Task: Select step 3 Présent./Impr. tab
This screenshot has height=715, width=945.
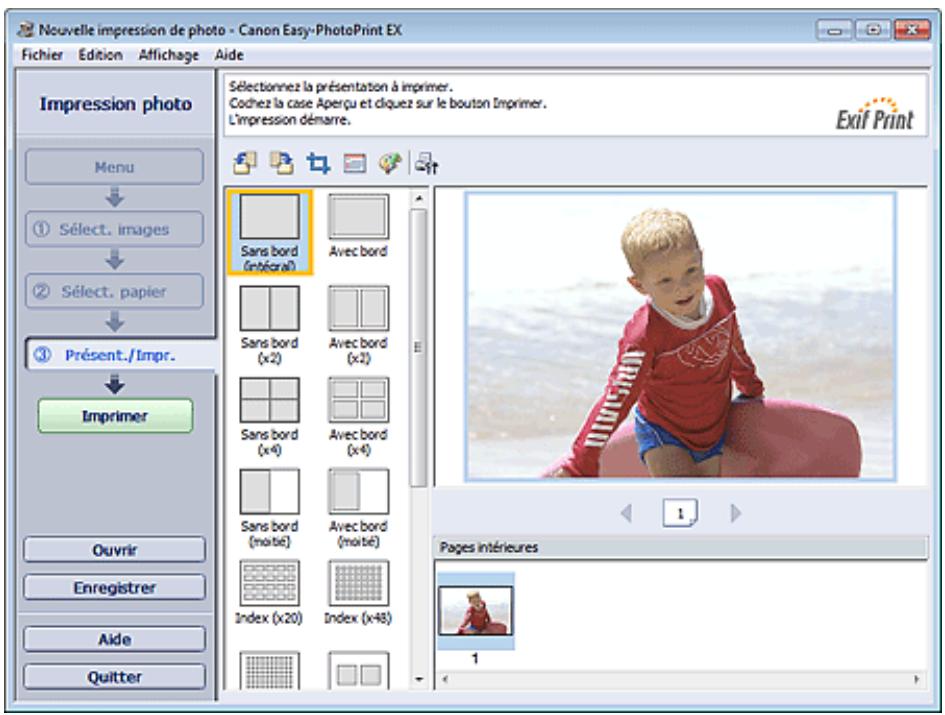Action: [119, 354]
